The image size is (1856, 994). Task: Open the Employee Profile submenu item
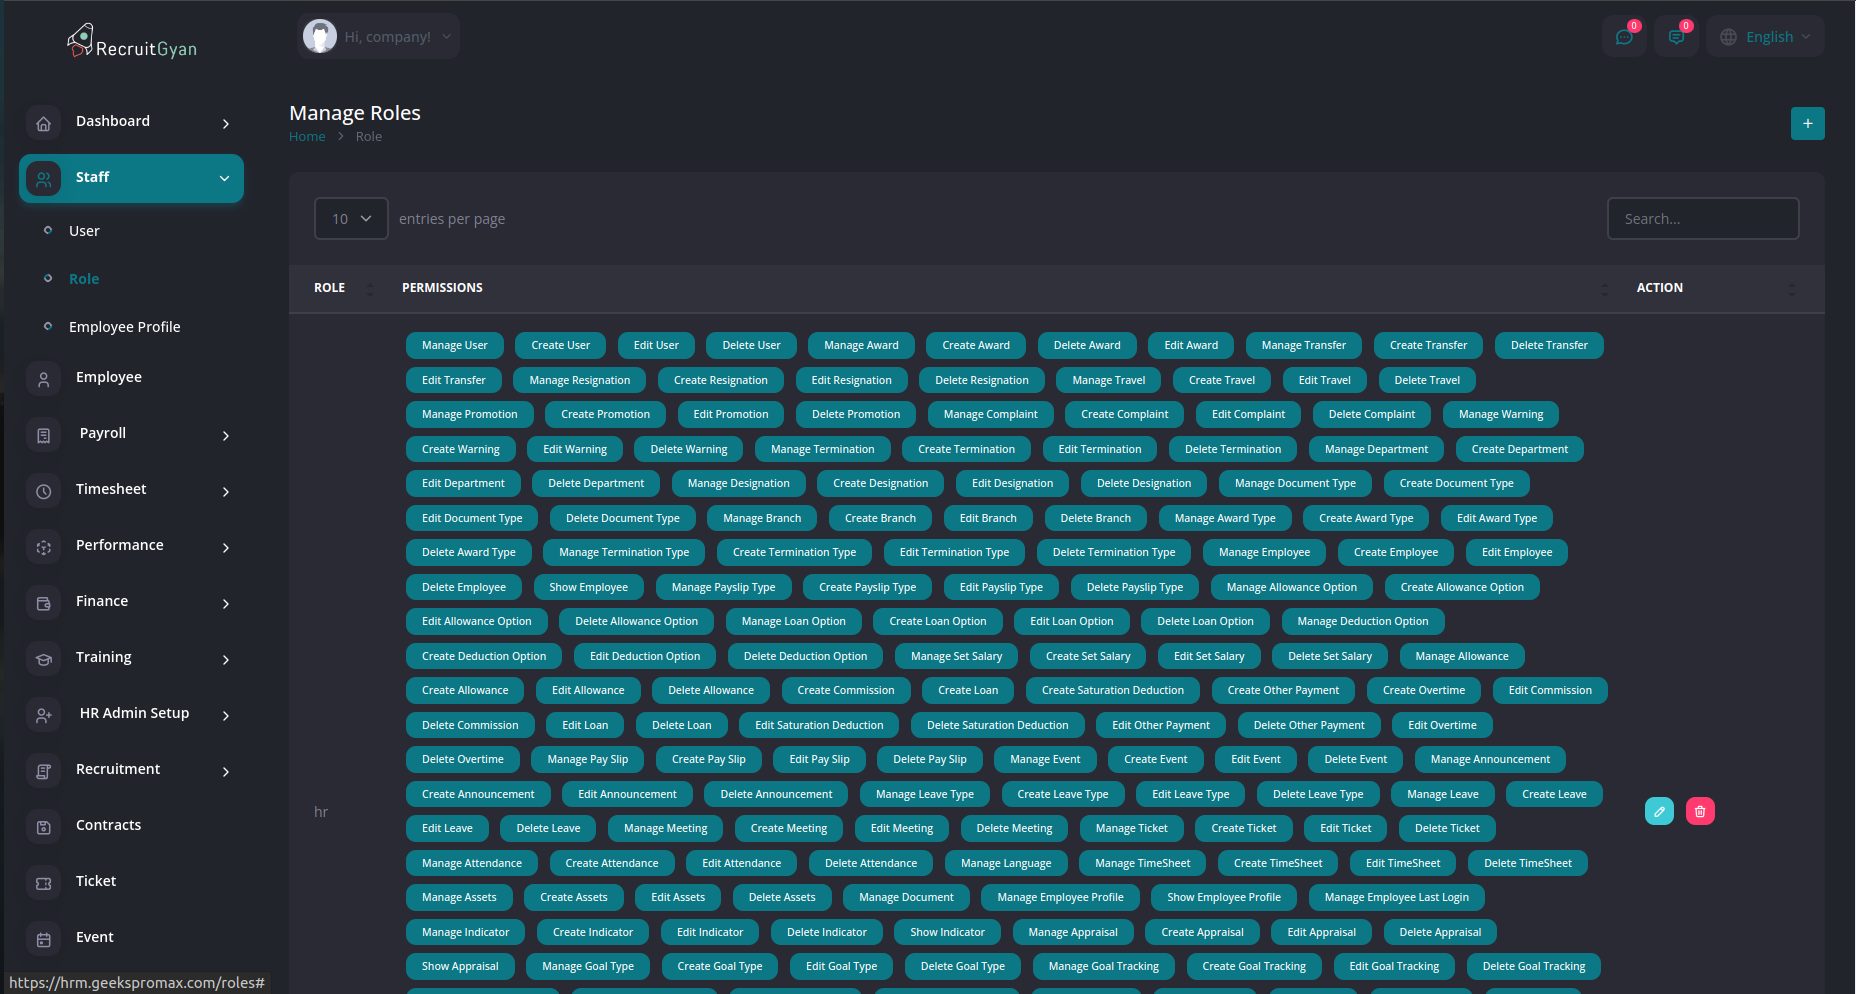(124, 327)
